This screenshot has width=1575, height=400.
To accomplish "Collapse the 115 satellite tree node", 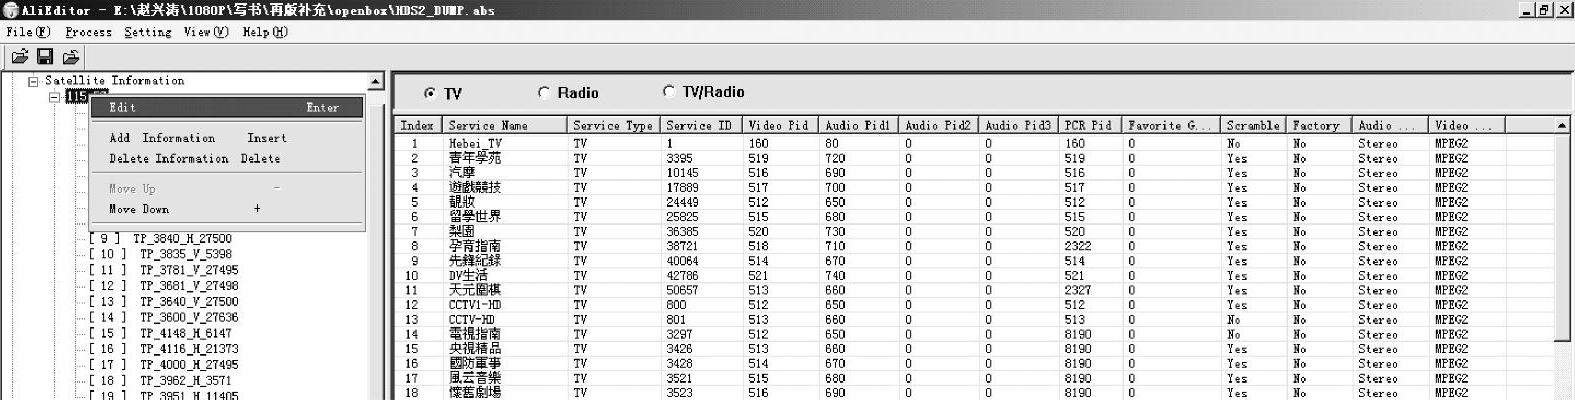I will (x=55, y=97).
